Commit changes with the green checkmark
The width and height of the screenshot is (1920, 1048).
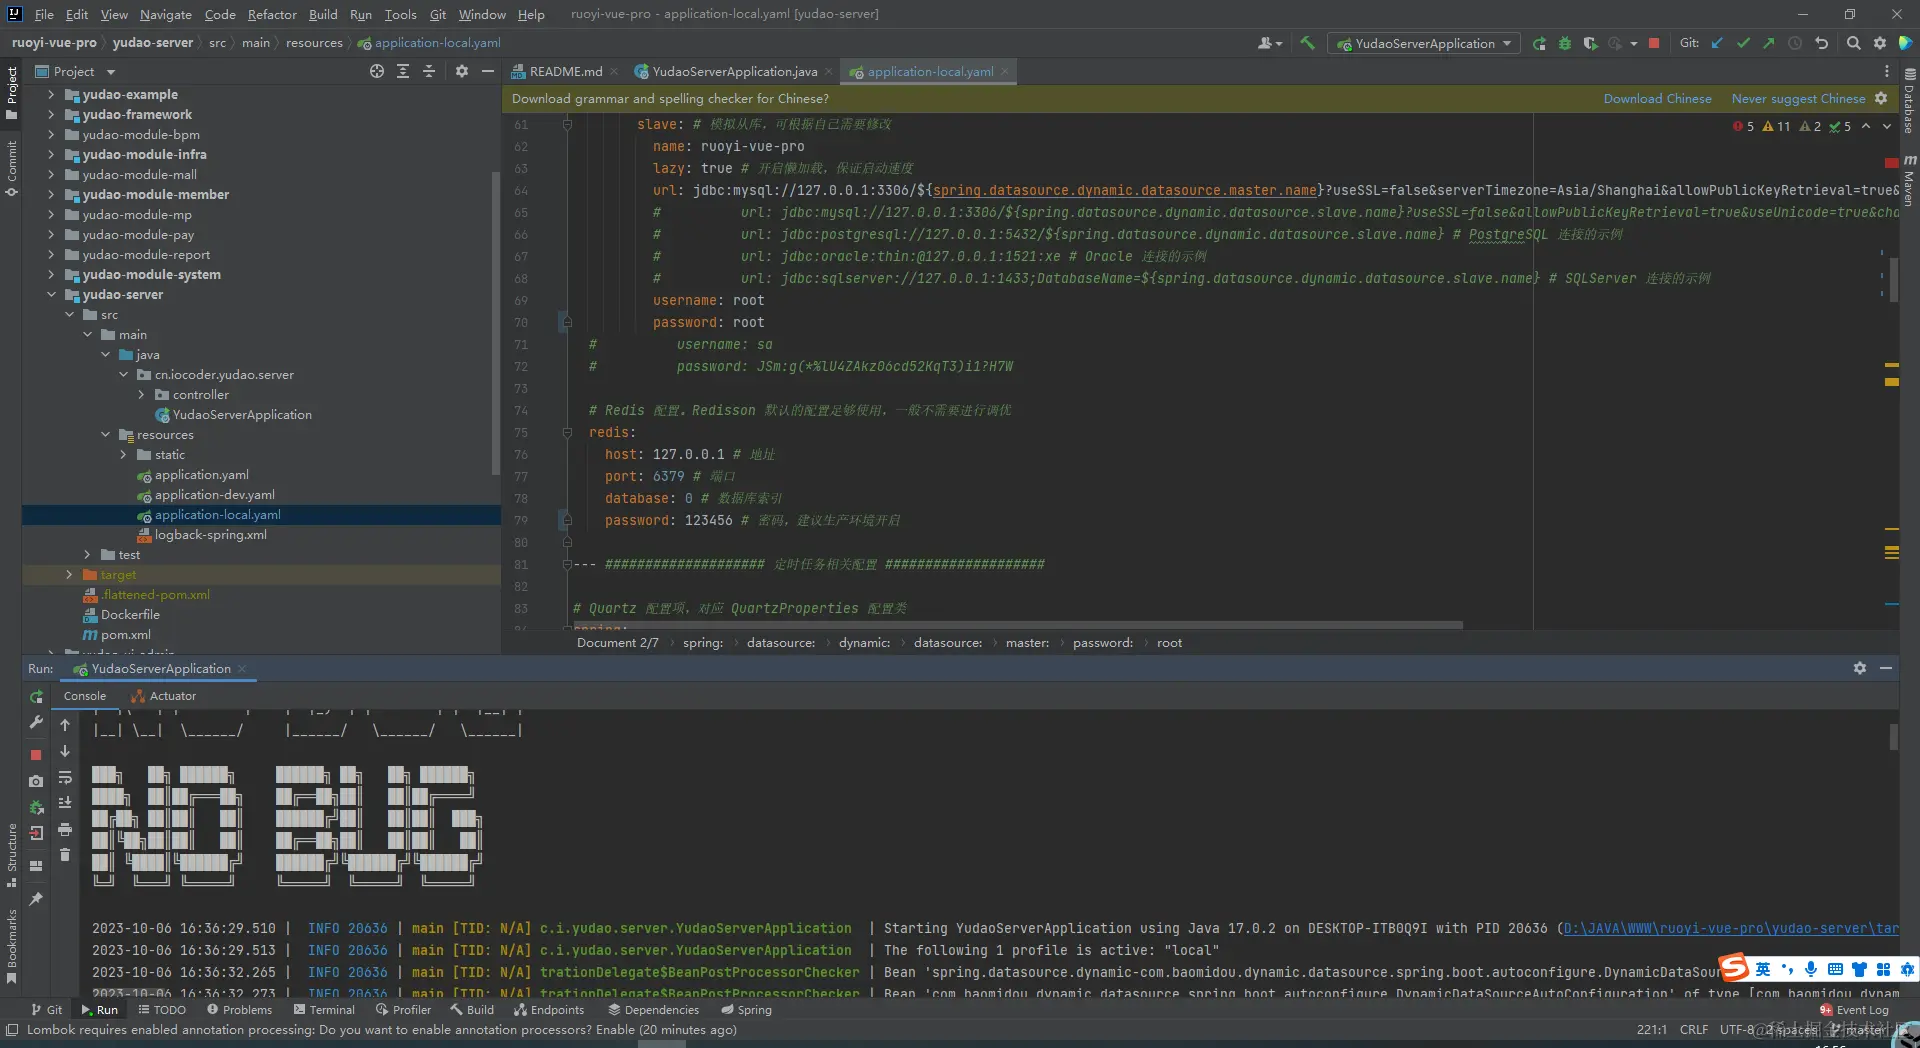point(1743,43)
